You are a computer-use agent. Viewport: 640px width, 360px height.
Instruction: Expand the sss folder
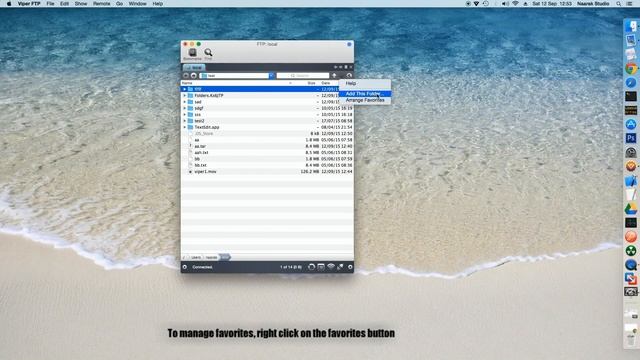point(184,115)
